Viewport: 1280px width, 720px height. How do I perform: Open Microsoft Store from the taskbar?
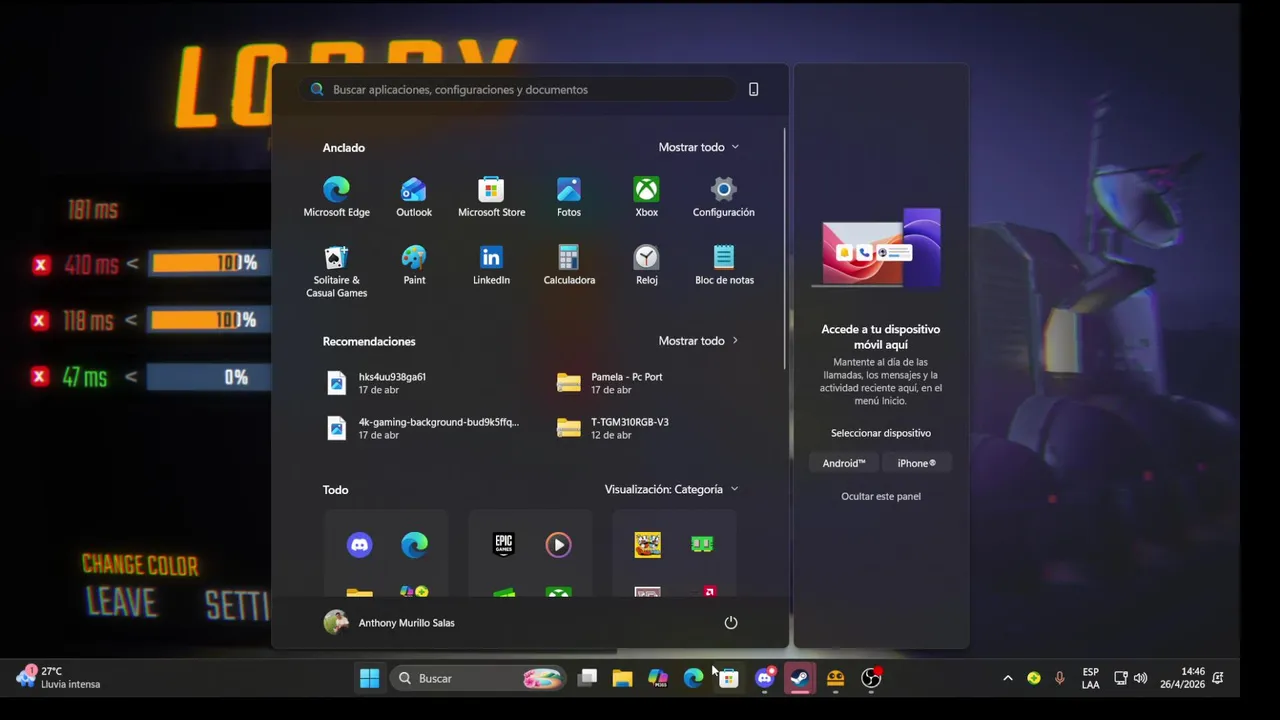pos(729,678)
